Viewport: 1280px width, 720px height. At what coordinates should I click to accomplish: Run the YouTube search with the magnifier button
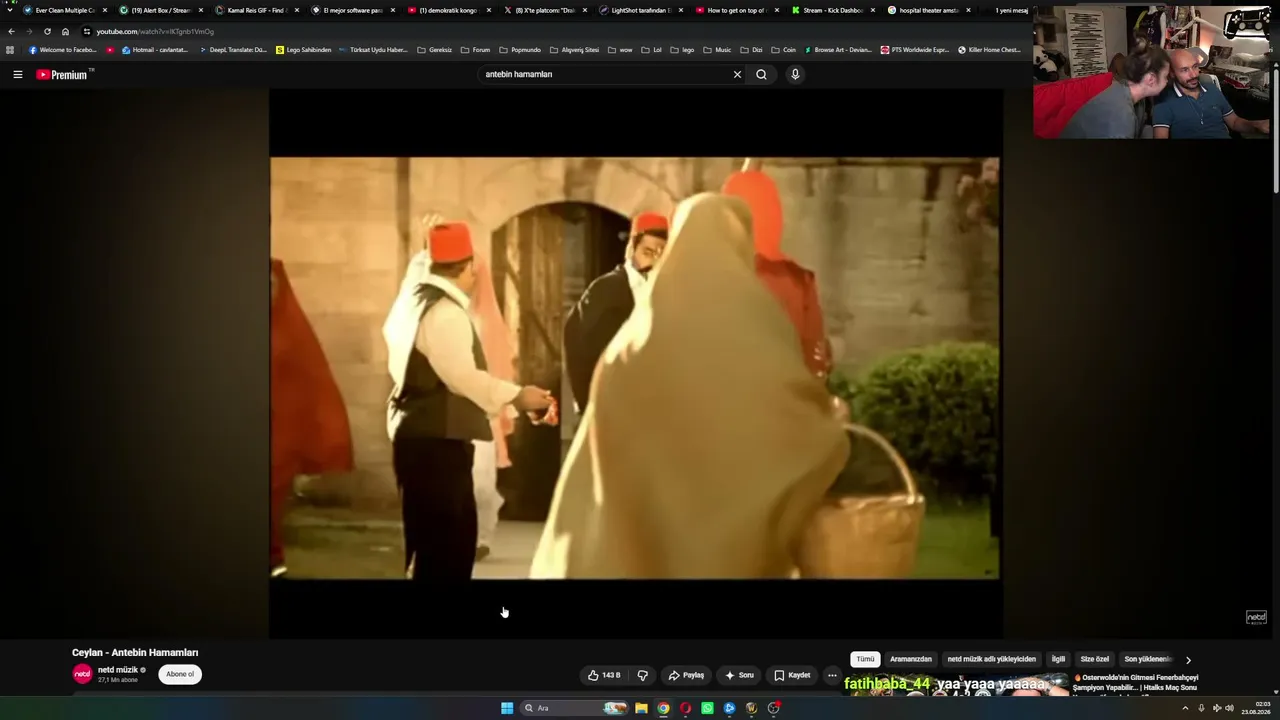[x=761, y=74]
